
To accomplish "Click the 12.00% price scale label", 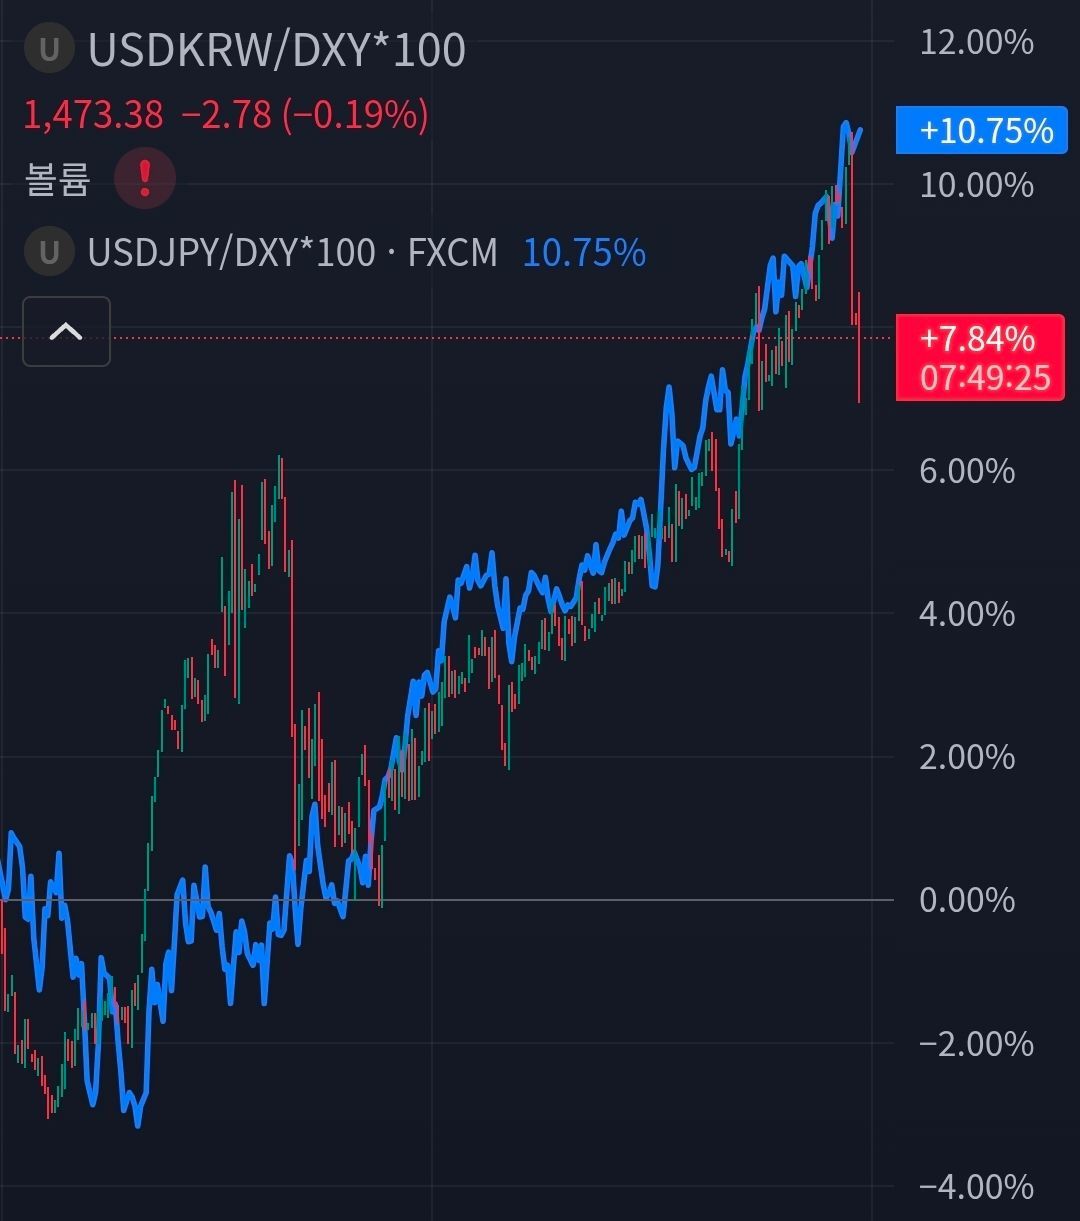I will click(976, 43).
